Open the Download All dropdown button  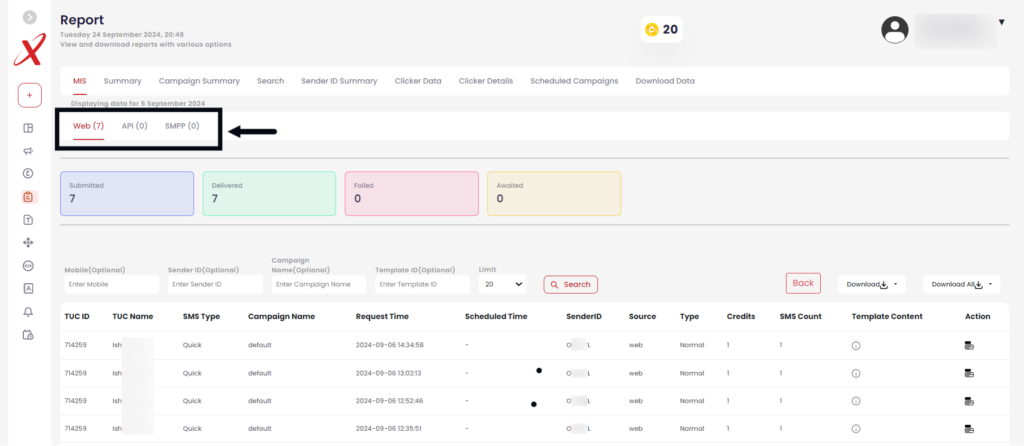tap(961, 284)
